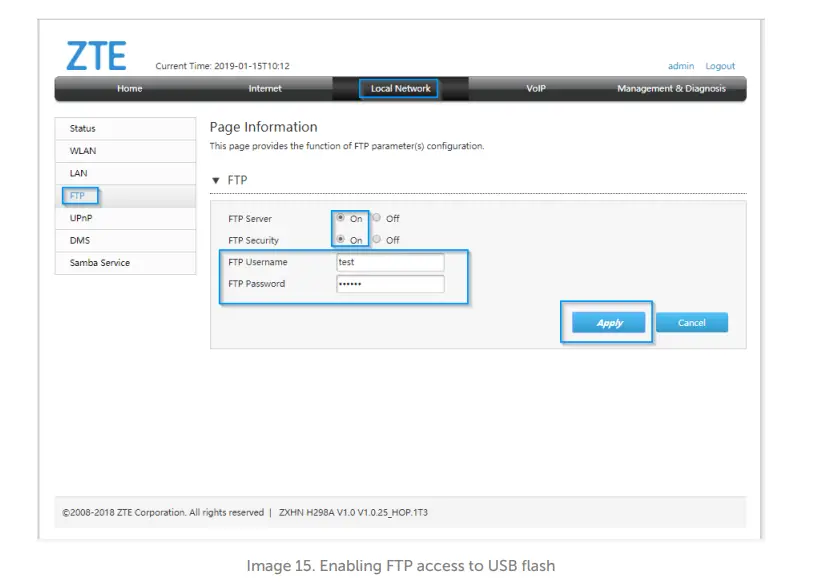Click the FTP Username input field
This screenshot has width=832, height=585.
point(390,261)
